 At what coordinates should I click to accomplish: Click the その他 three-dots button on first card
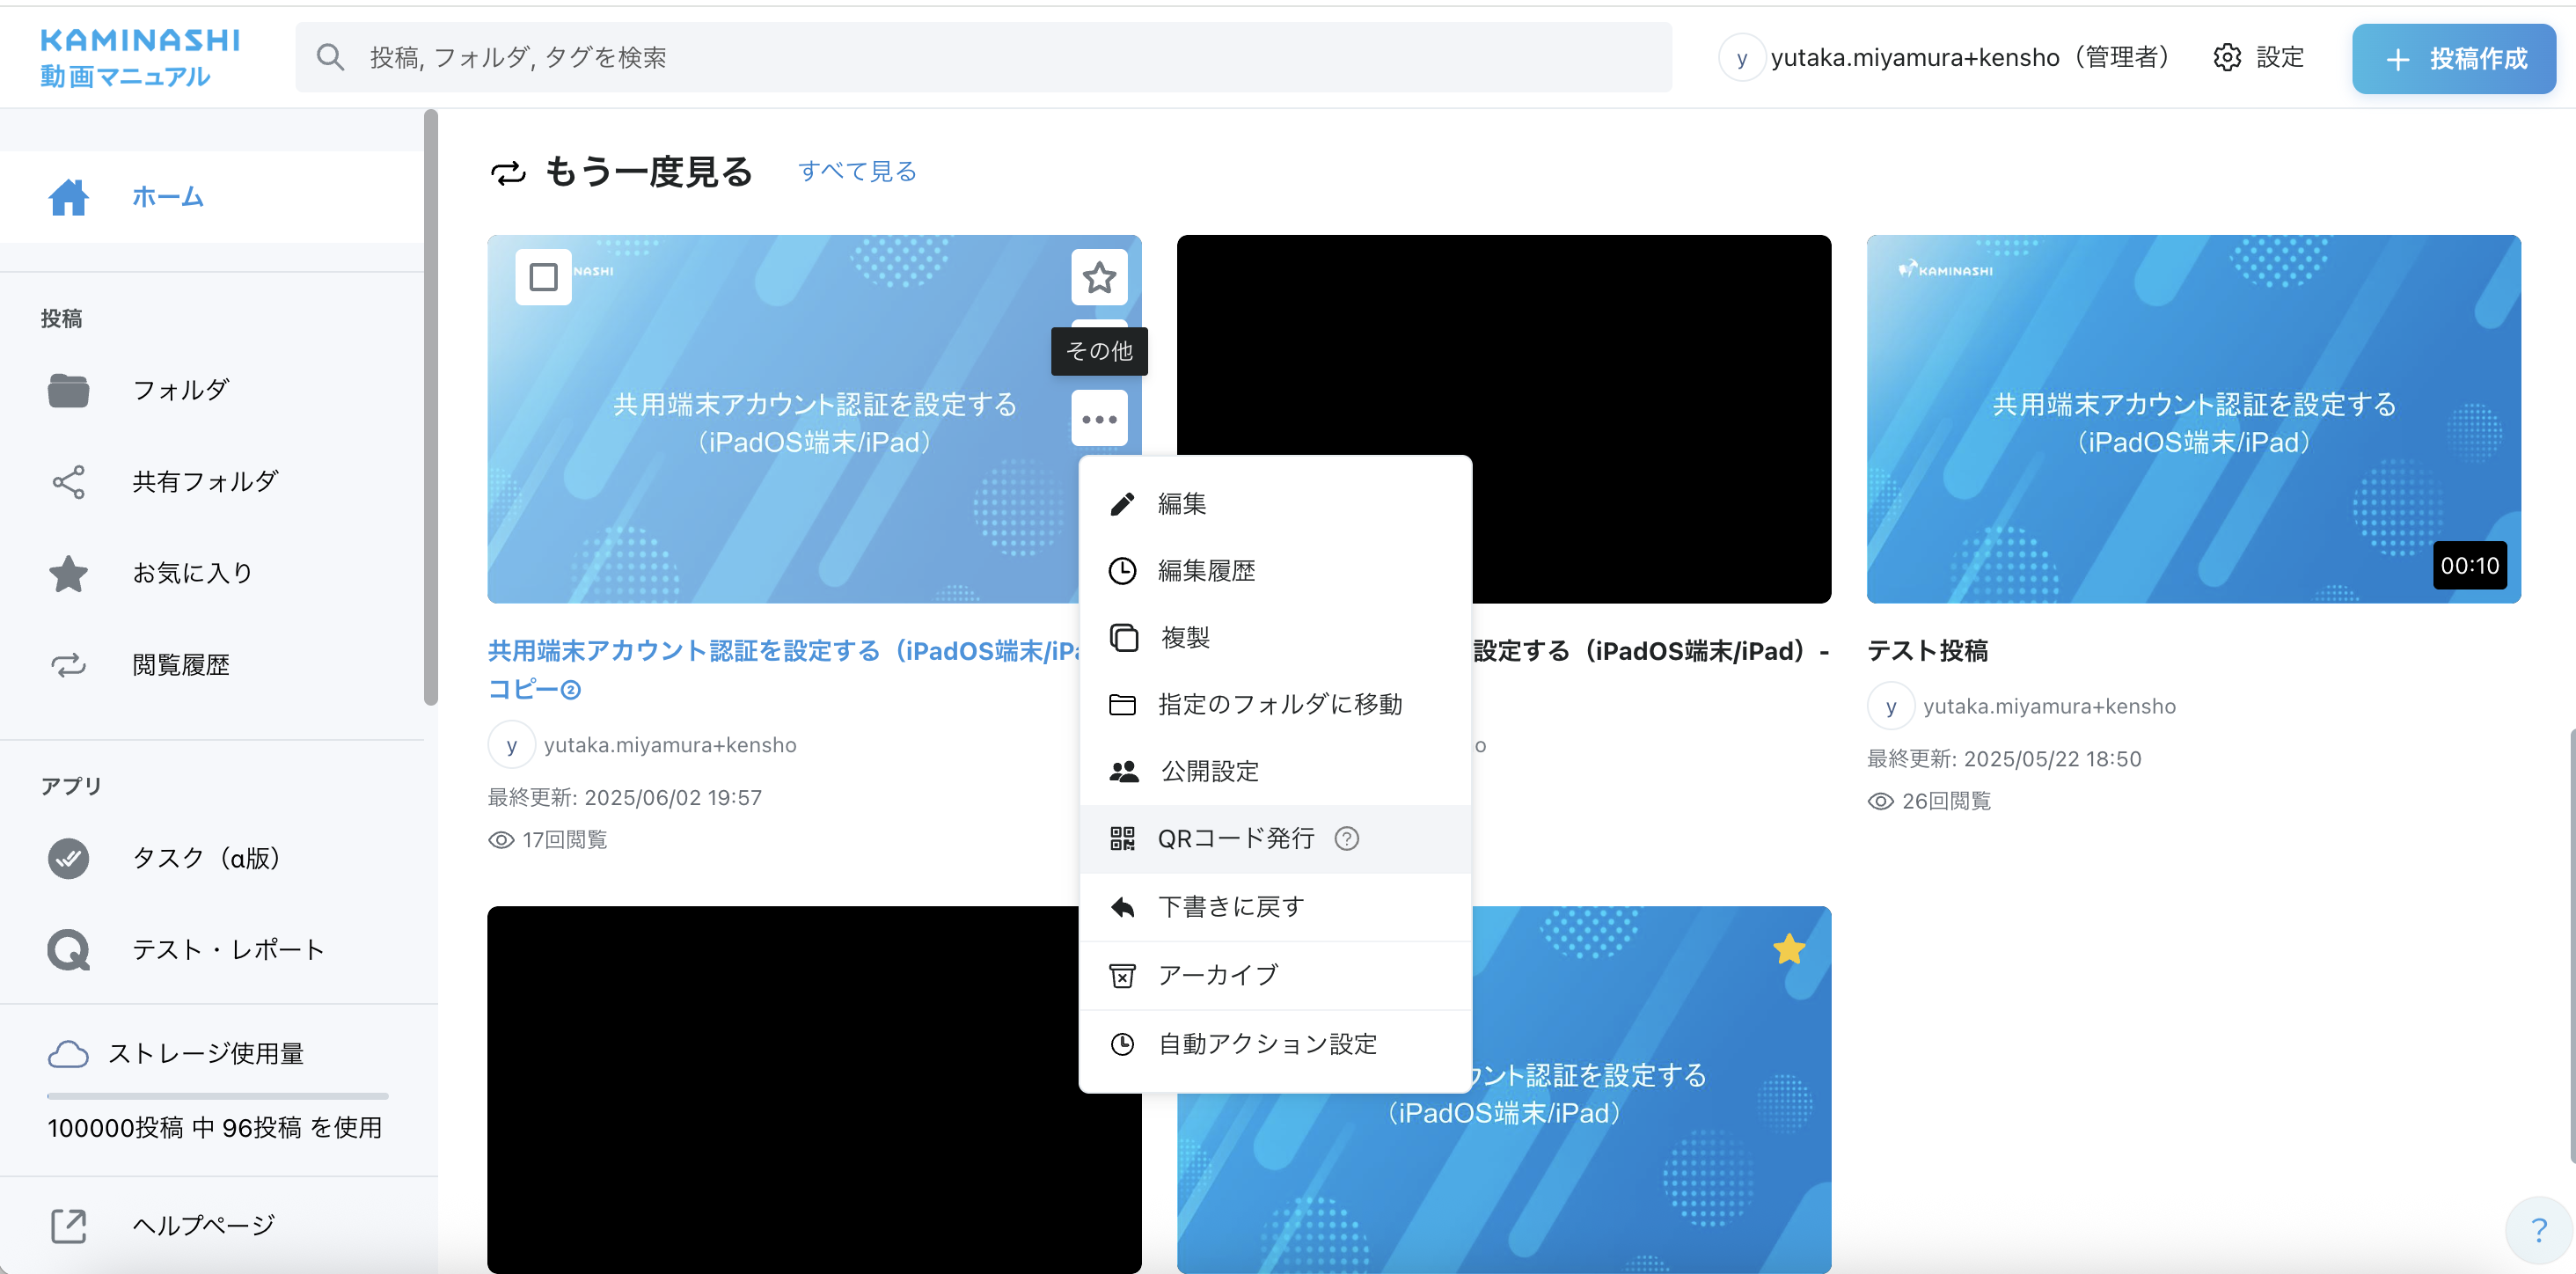1099,419
